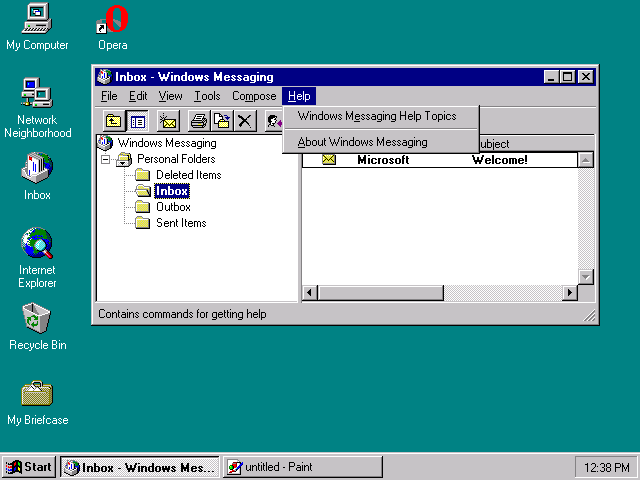Click the message list scroll up arrow
Screen dimensions: 640x480
coord(586,160)
